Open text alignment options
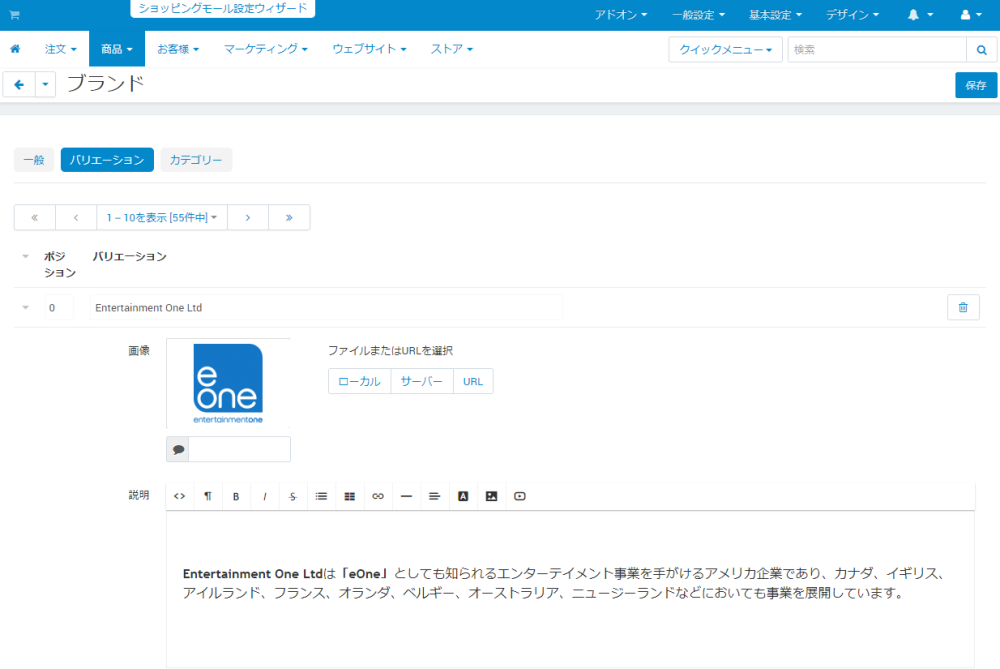The width and height of the screenshot is (1000, 669). pyautogui.click(x=434, y=496)
